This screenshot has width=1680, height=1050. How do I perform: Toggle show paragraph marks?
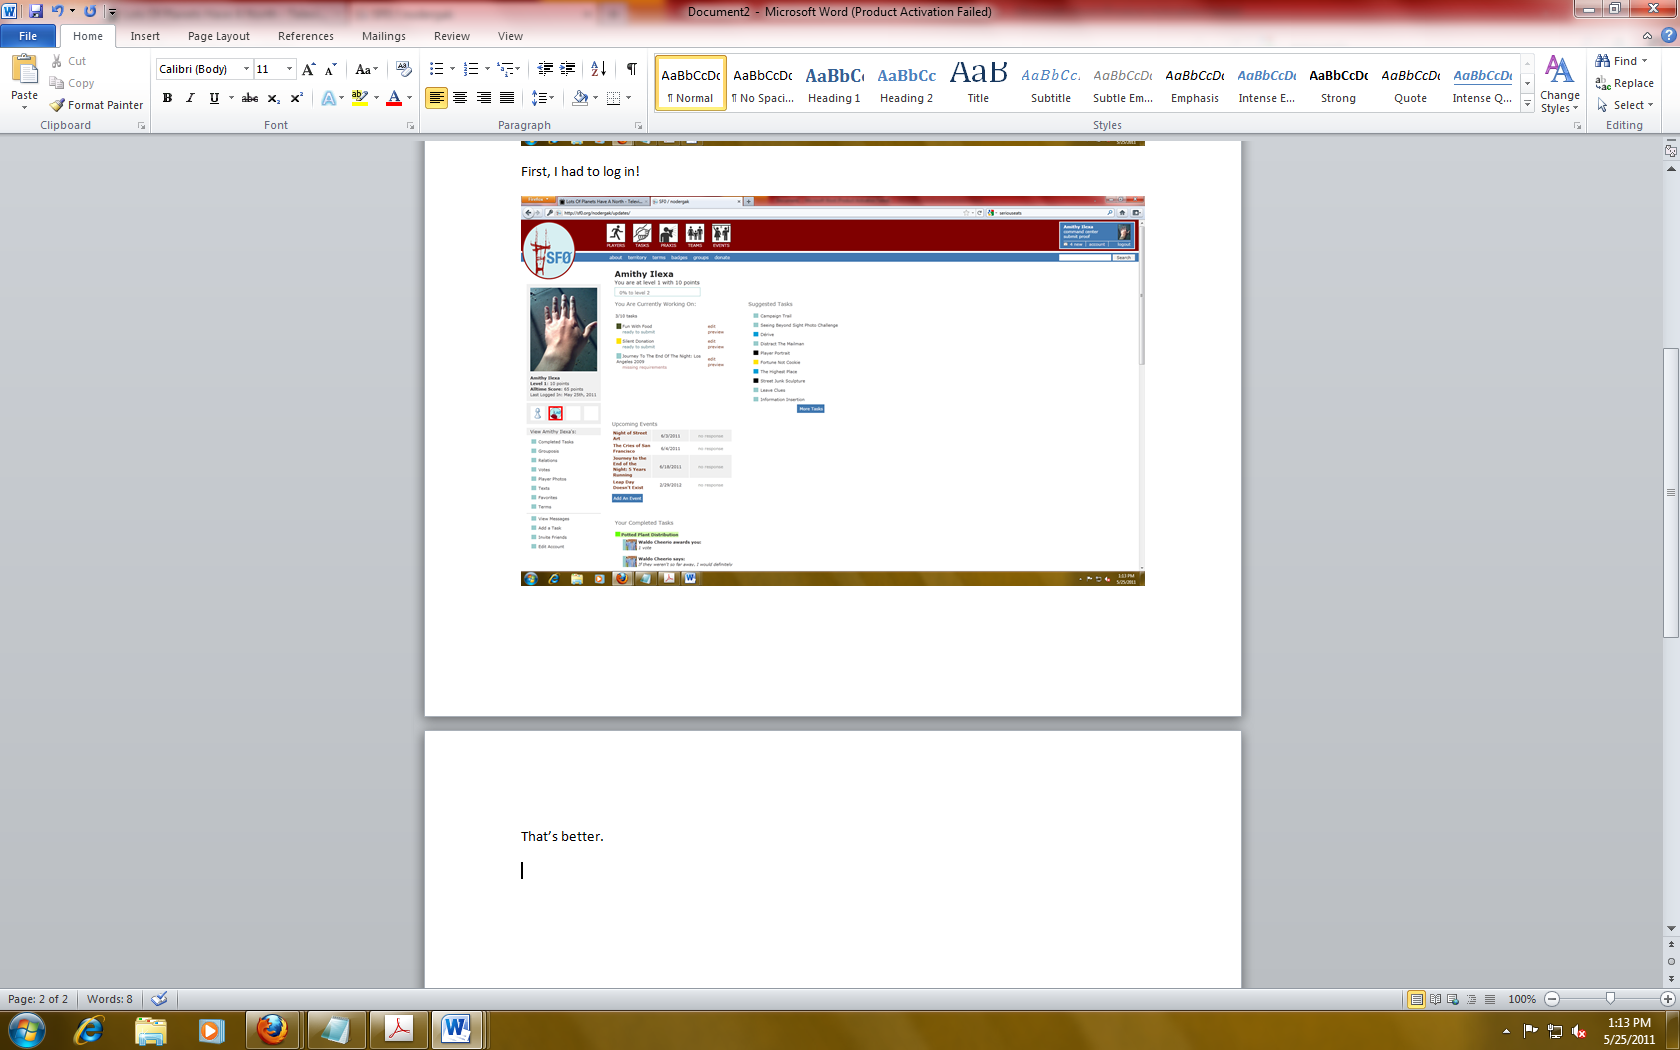pyautogui.click(x=631, y=69)
